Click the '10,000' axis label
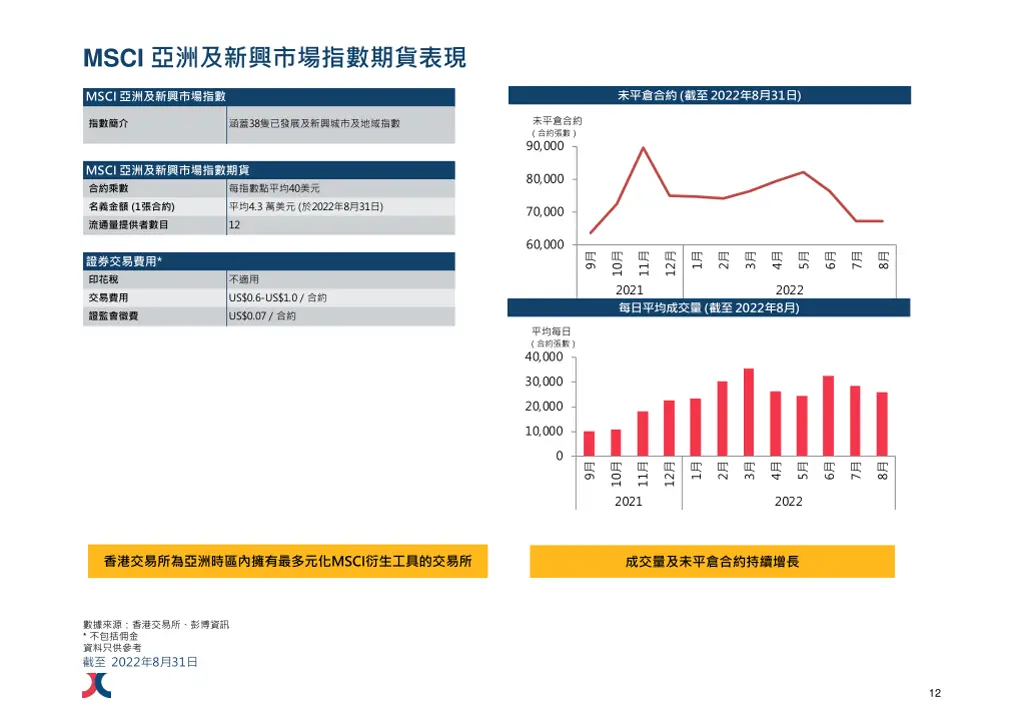The height and width of the screenshot is (724, 1024). click(544, 432)
